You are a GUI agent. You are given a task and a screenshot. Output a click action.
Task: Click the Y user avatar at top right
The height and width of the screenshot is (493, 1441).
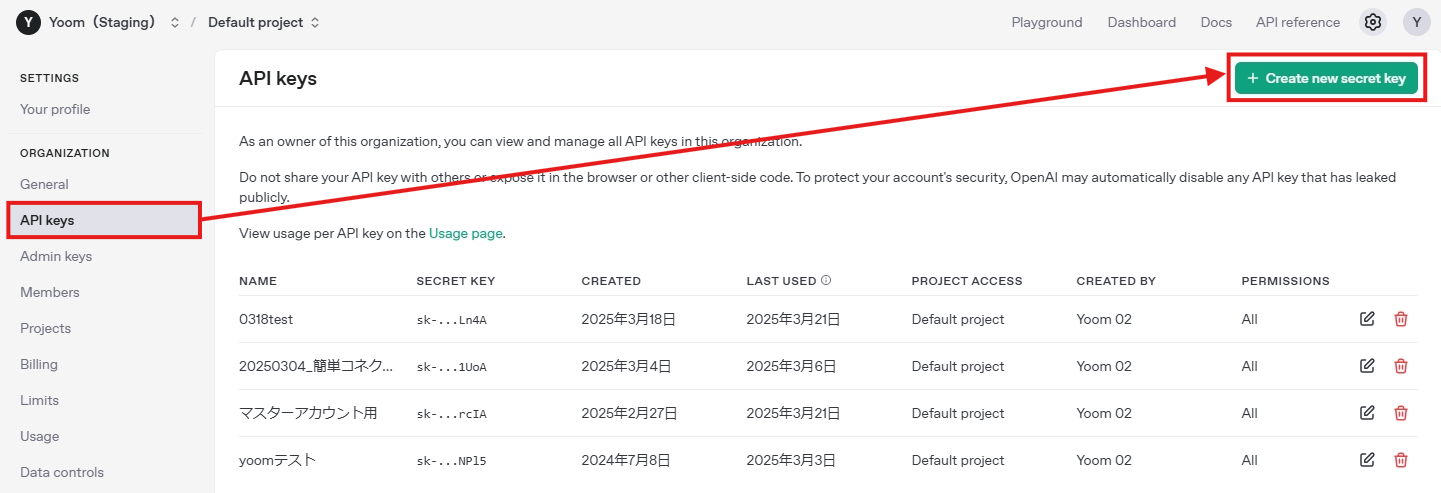tap(1416, 22)
